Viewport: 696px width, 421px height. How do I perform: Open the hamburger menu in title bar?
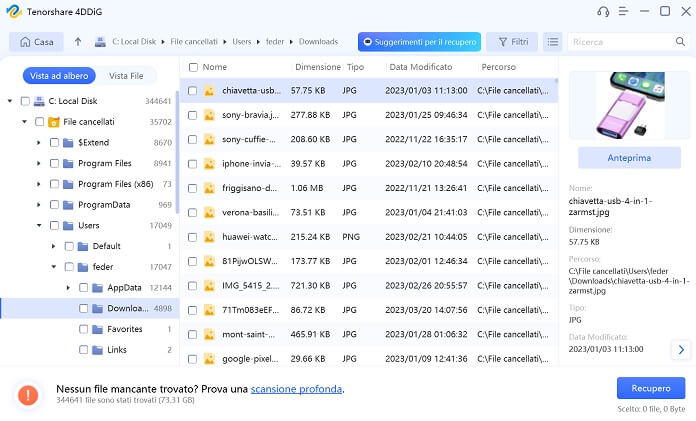[624, 12]
